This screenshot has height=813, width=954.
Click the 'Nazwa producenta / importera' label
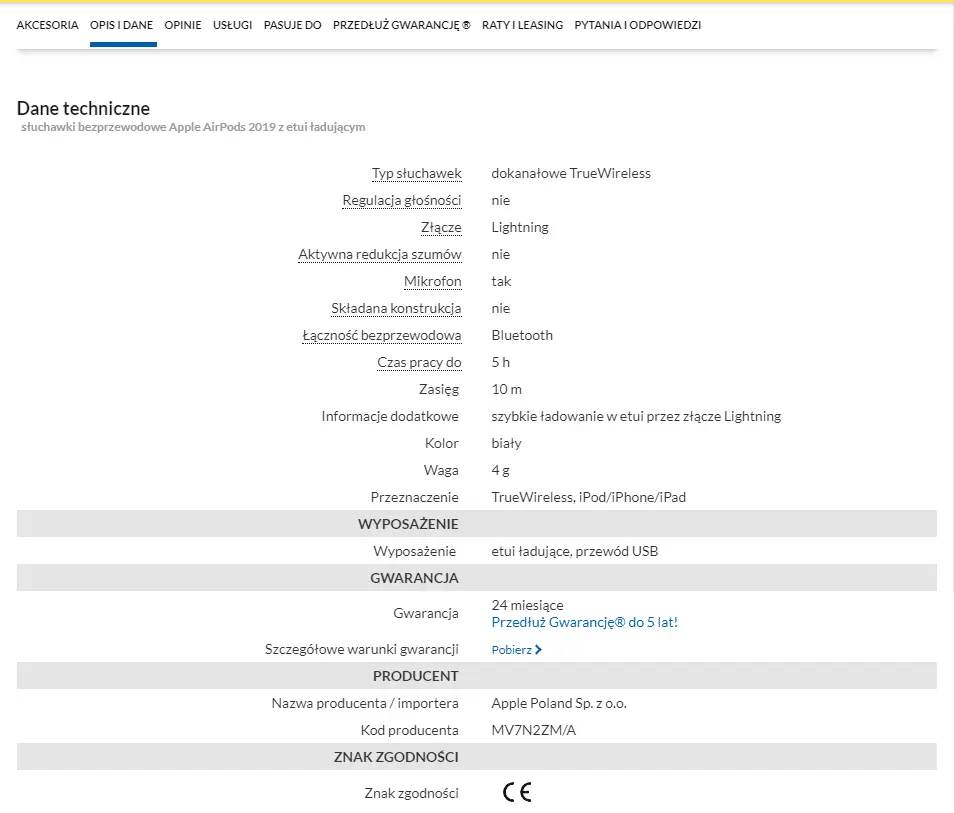point(365,703)
